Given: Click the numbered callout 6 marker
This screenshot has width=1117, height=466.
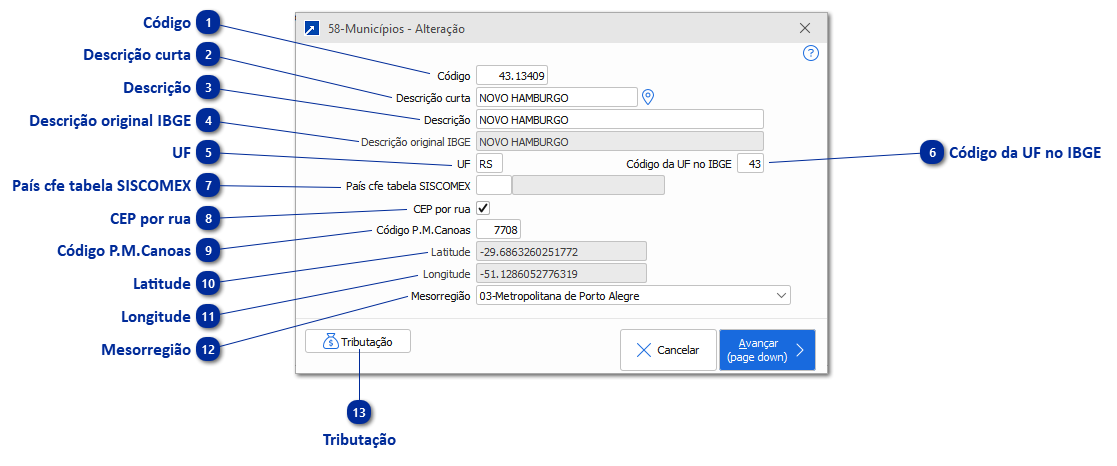Looking at the screenshot, I should click(x=932, y=153).
